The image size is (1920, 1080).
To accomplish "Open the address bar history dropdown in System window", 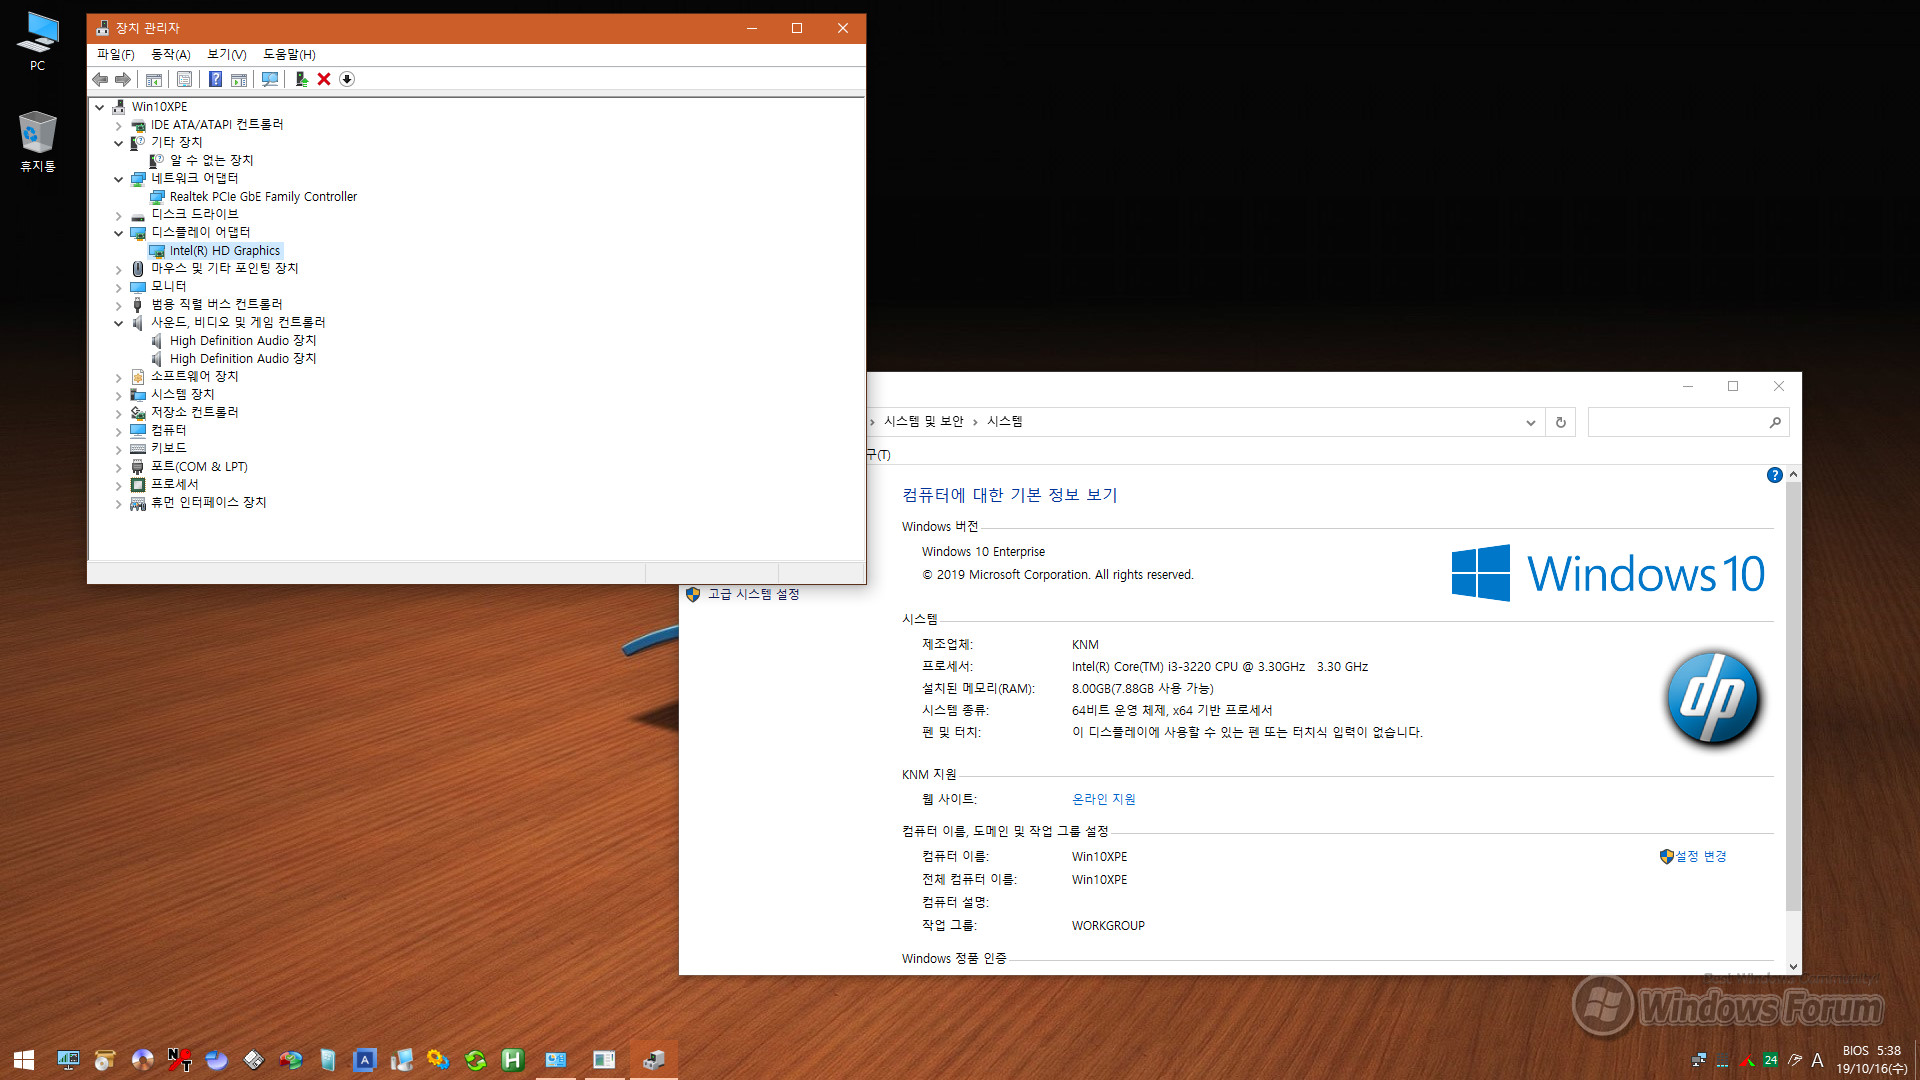I will (1530, 422).
